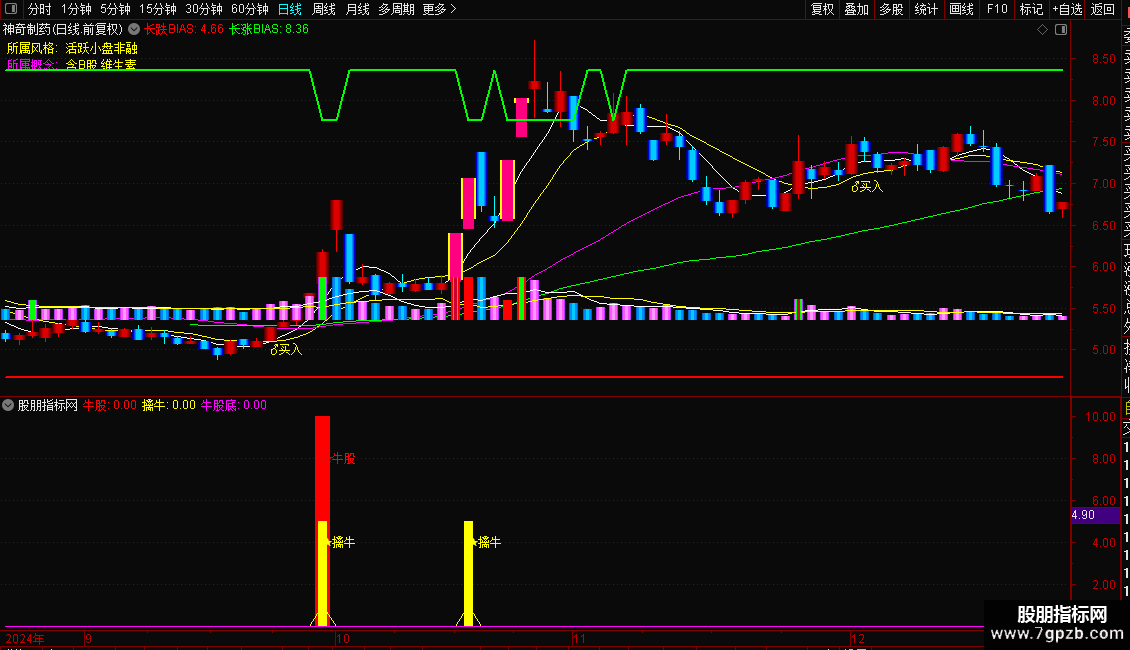Click the red 牛股 signal bar label

click(x=343, y=458)
